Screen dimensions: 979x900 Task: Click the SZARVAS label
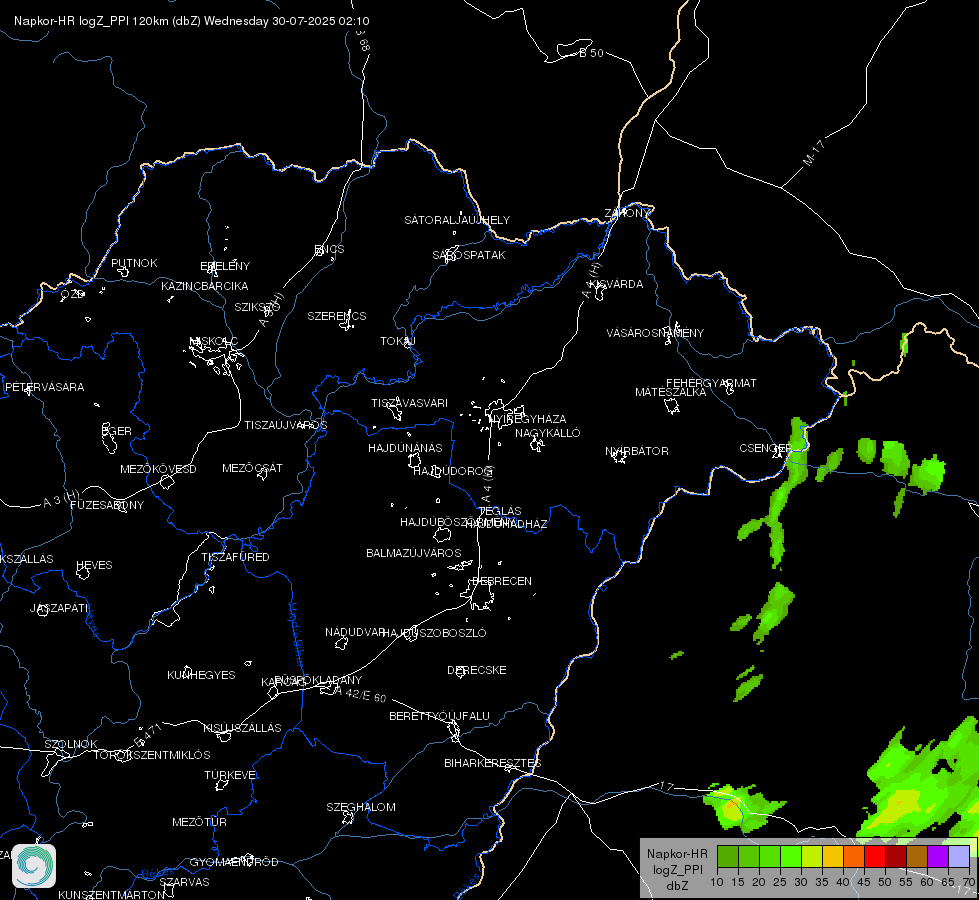point(184,882)
